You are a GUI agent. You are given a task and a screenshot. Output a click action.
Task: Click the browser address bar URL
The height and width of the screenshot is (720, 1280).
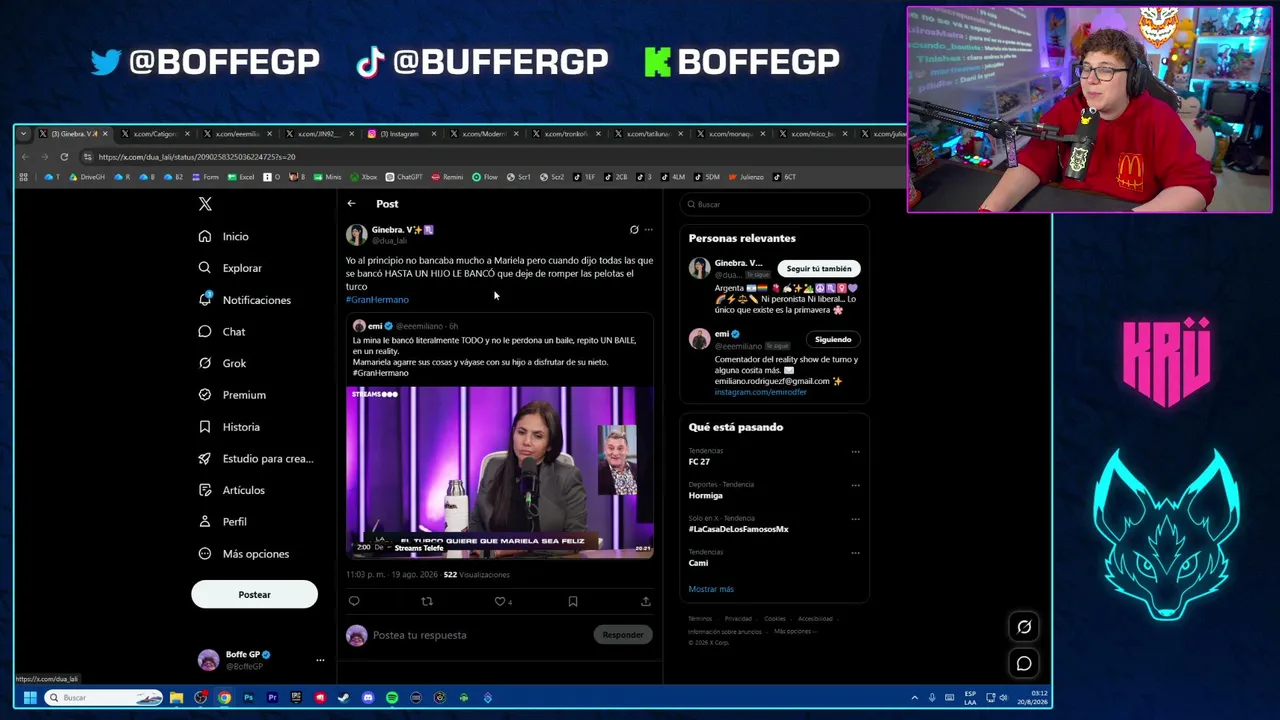tap(197, 157)
